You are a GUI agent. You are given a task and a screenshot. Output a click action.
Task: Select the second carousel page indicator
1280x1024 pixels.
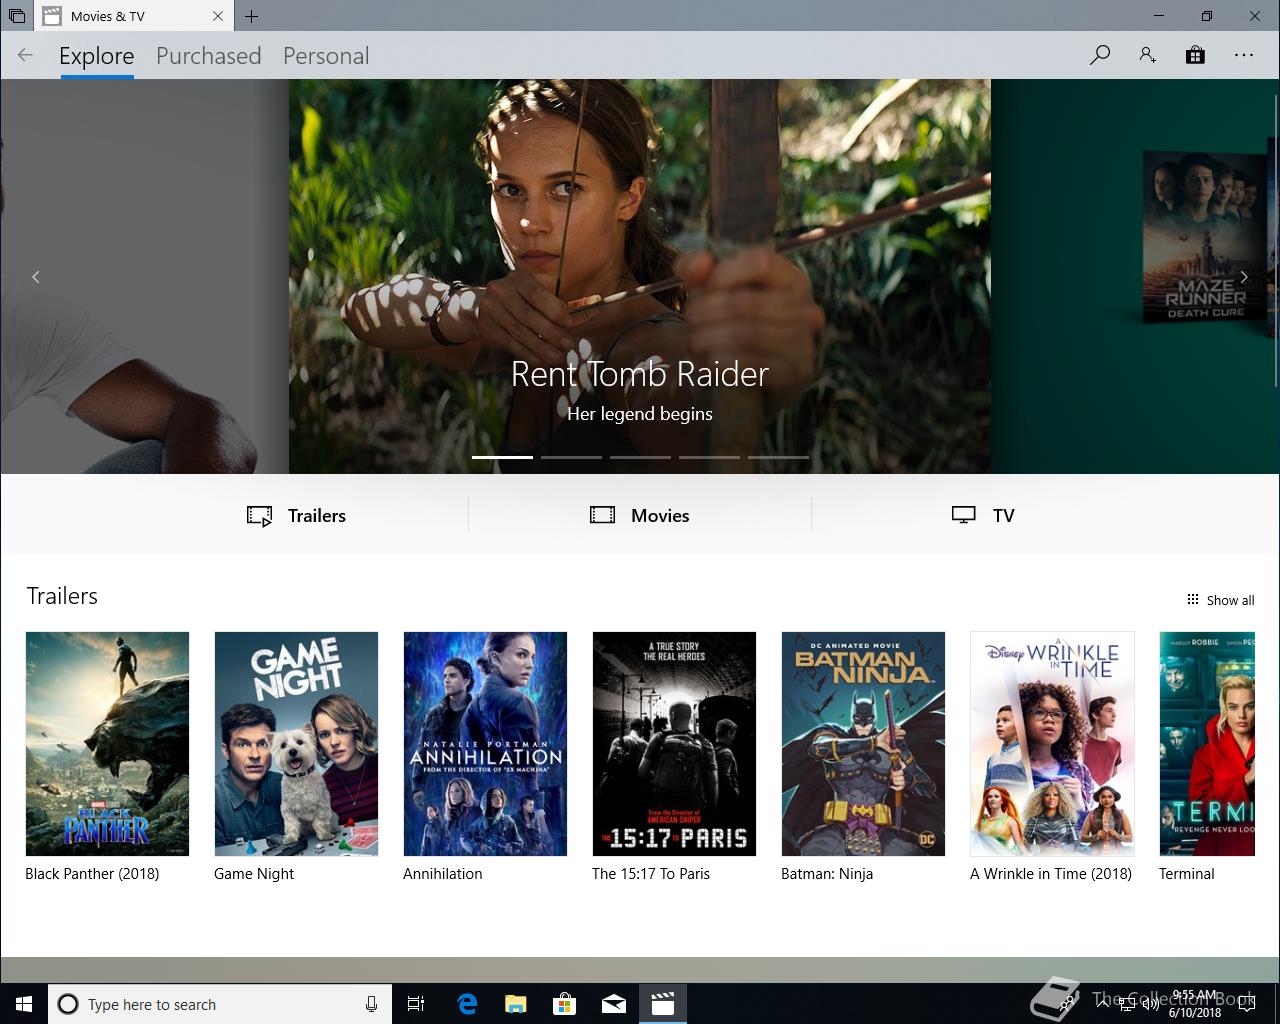click(x=571, y=457)
